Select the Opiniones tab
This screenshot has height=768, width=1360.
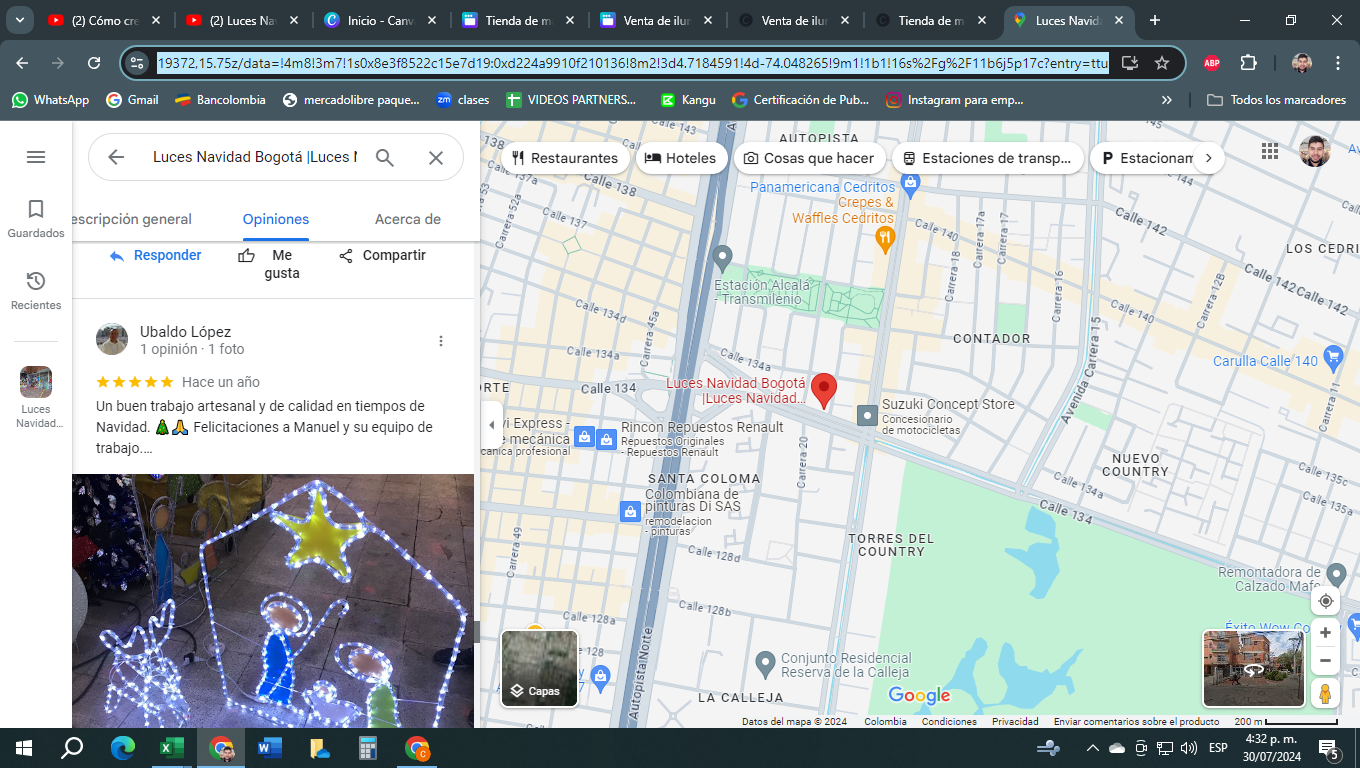(276, 219)
